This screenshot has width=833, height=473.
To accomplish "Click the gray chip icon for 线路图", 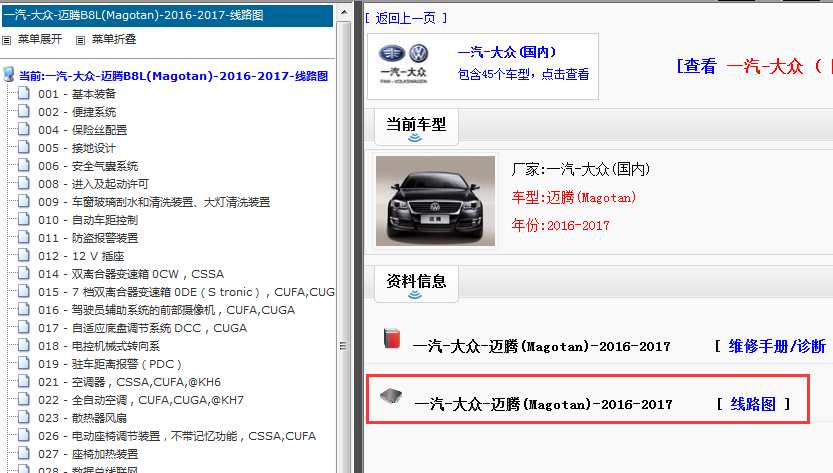I will coord(391,395).
